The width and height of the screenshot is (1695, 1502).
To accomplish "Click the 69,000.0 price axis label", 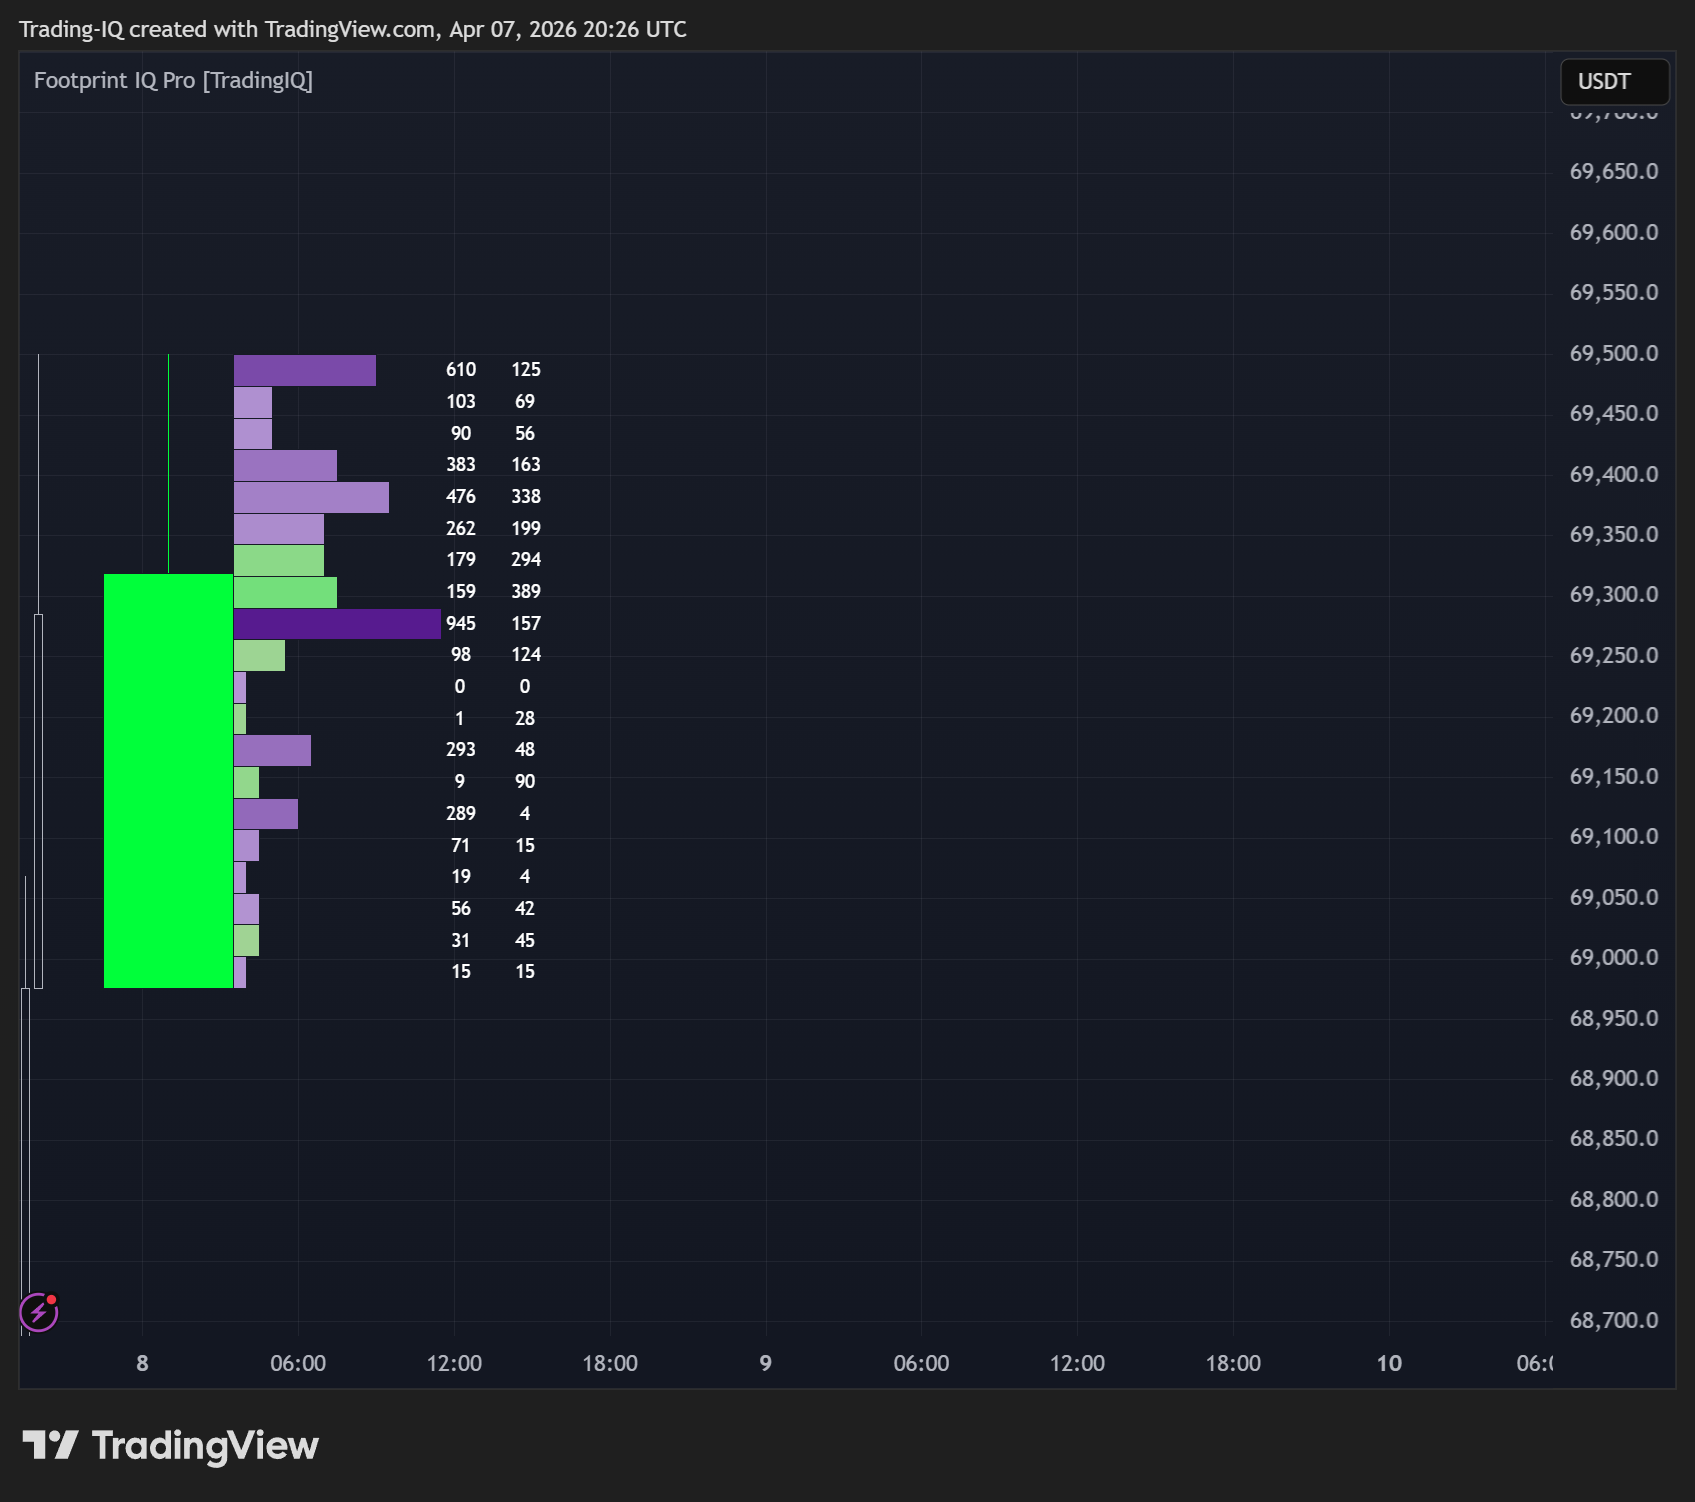I will click(x=1614, y=958).
